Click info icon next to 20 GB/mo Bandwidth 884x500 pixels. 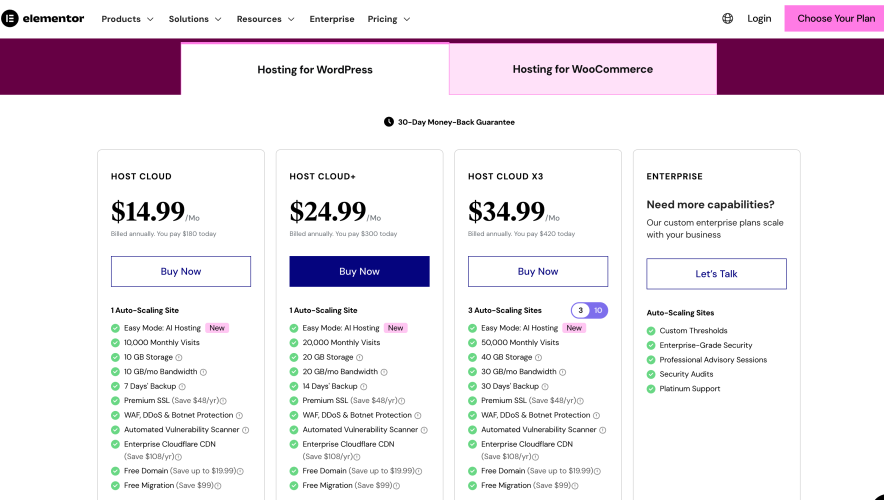point(384,372)
